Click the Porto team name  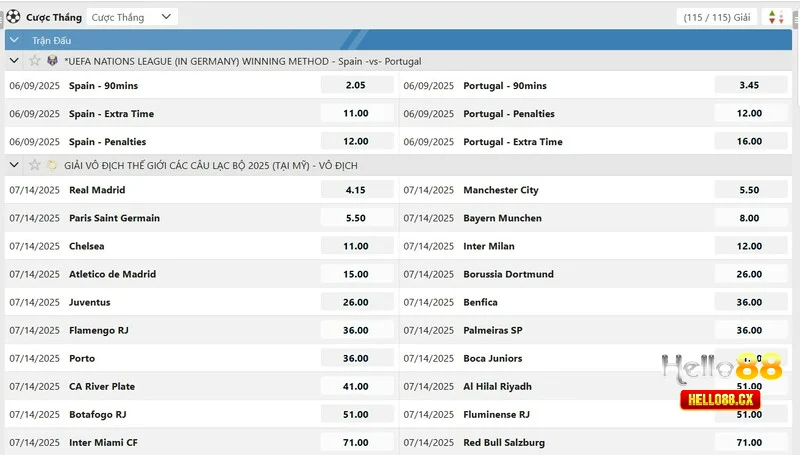point(82,358)
